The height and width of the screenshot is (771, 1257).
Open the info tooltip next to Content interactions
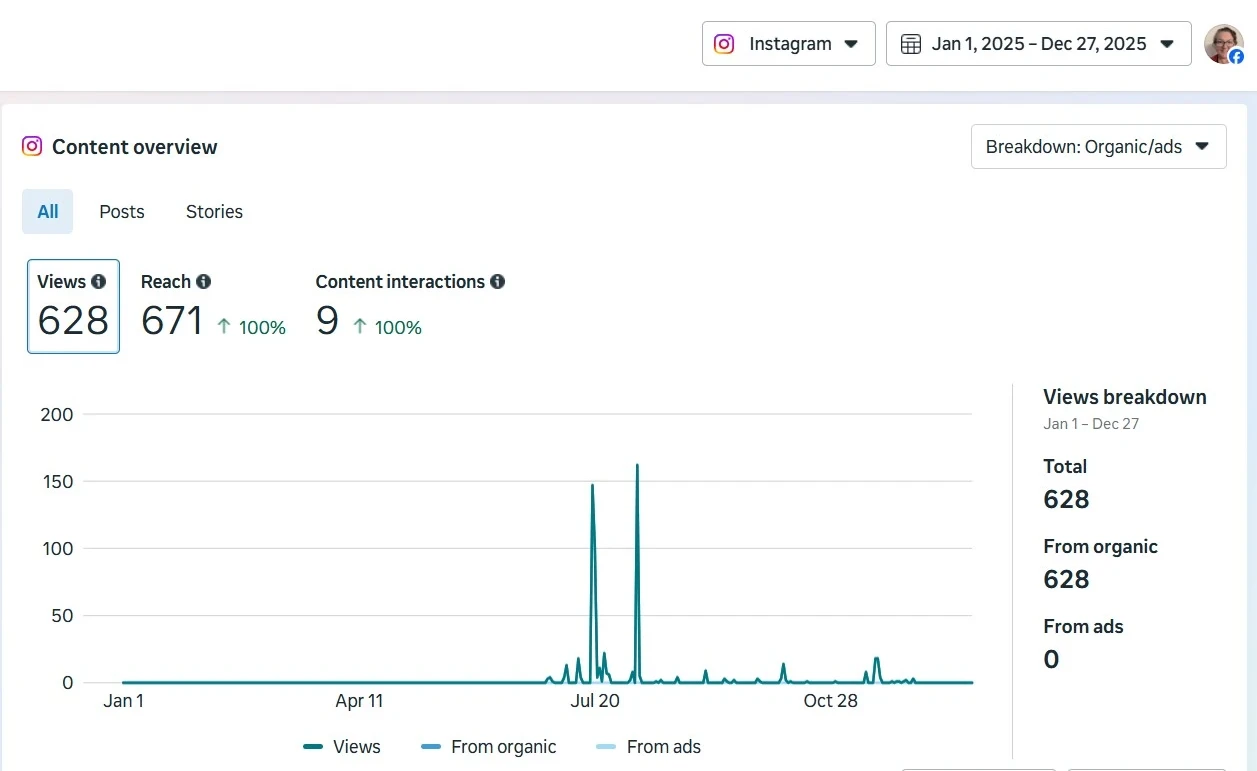[x=497, y=282]
